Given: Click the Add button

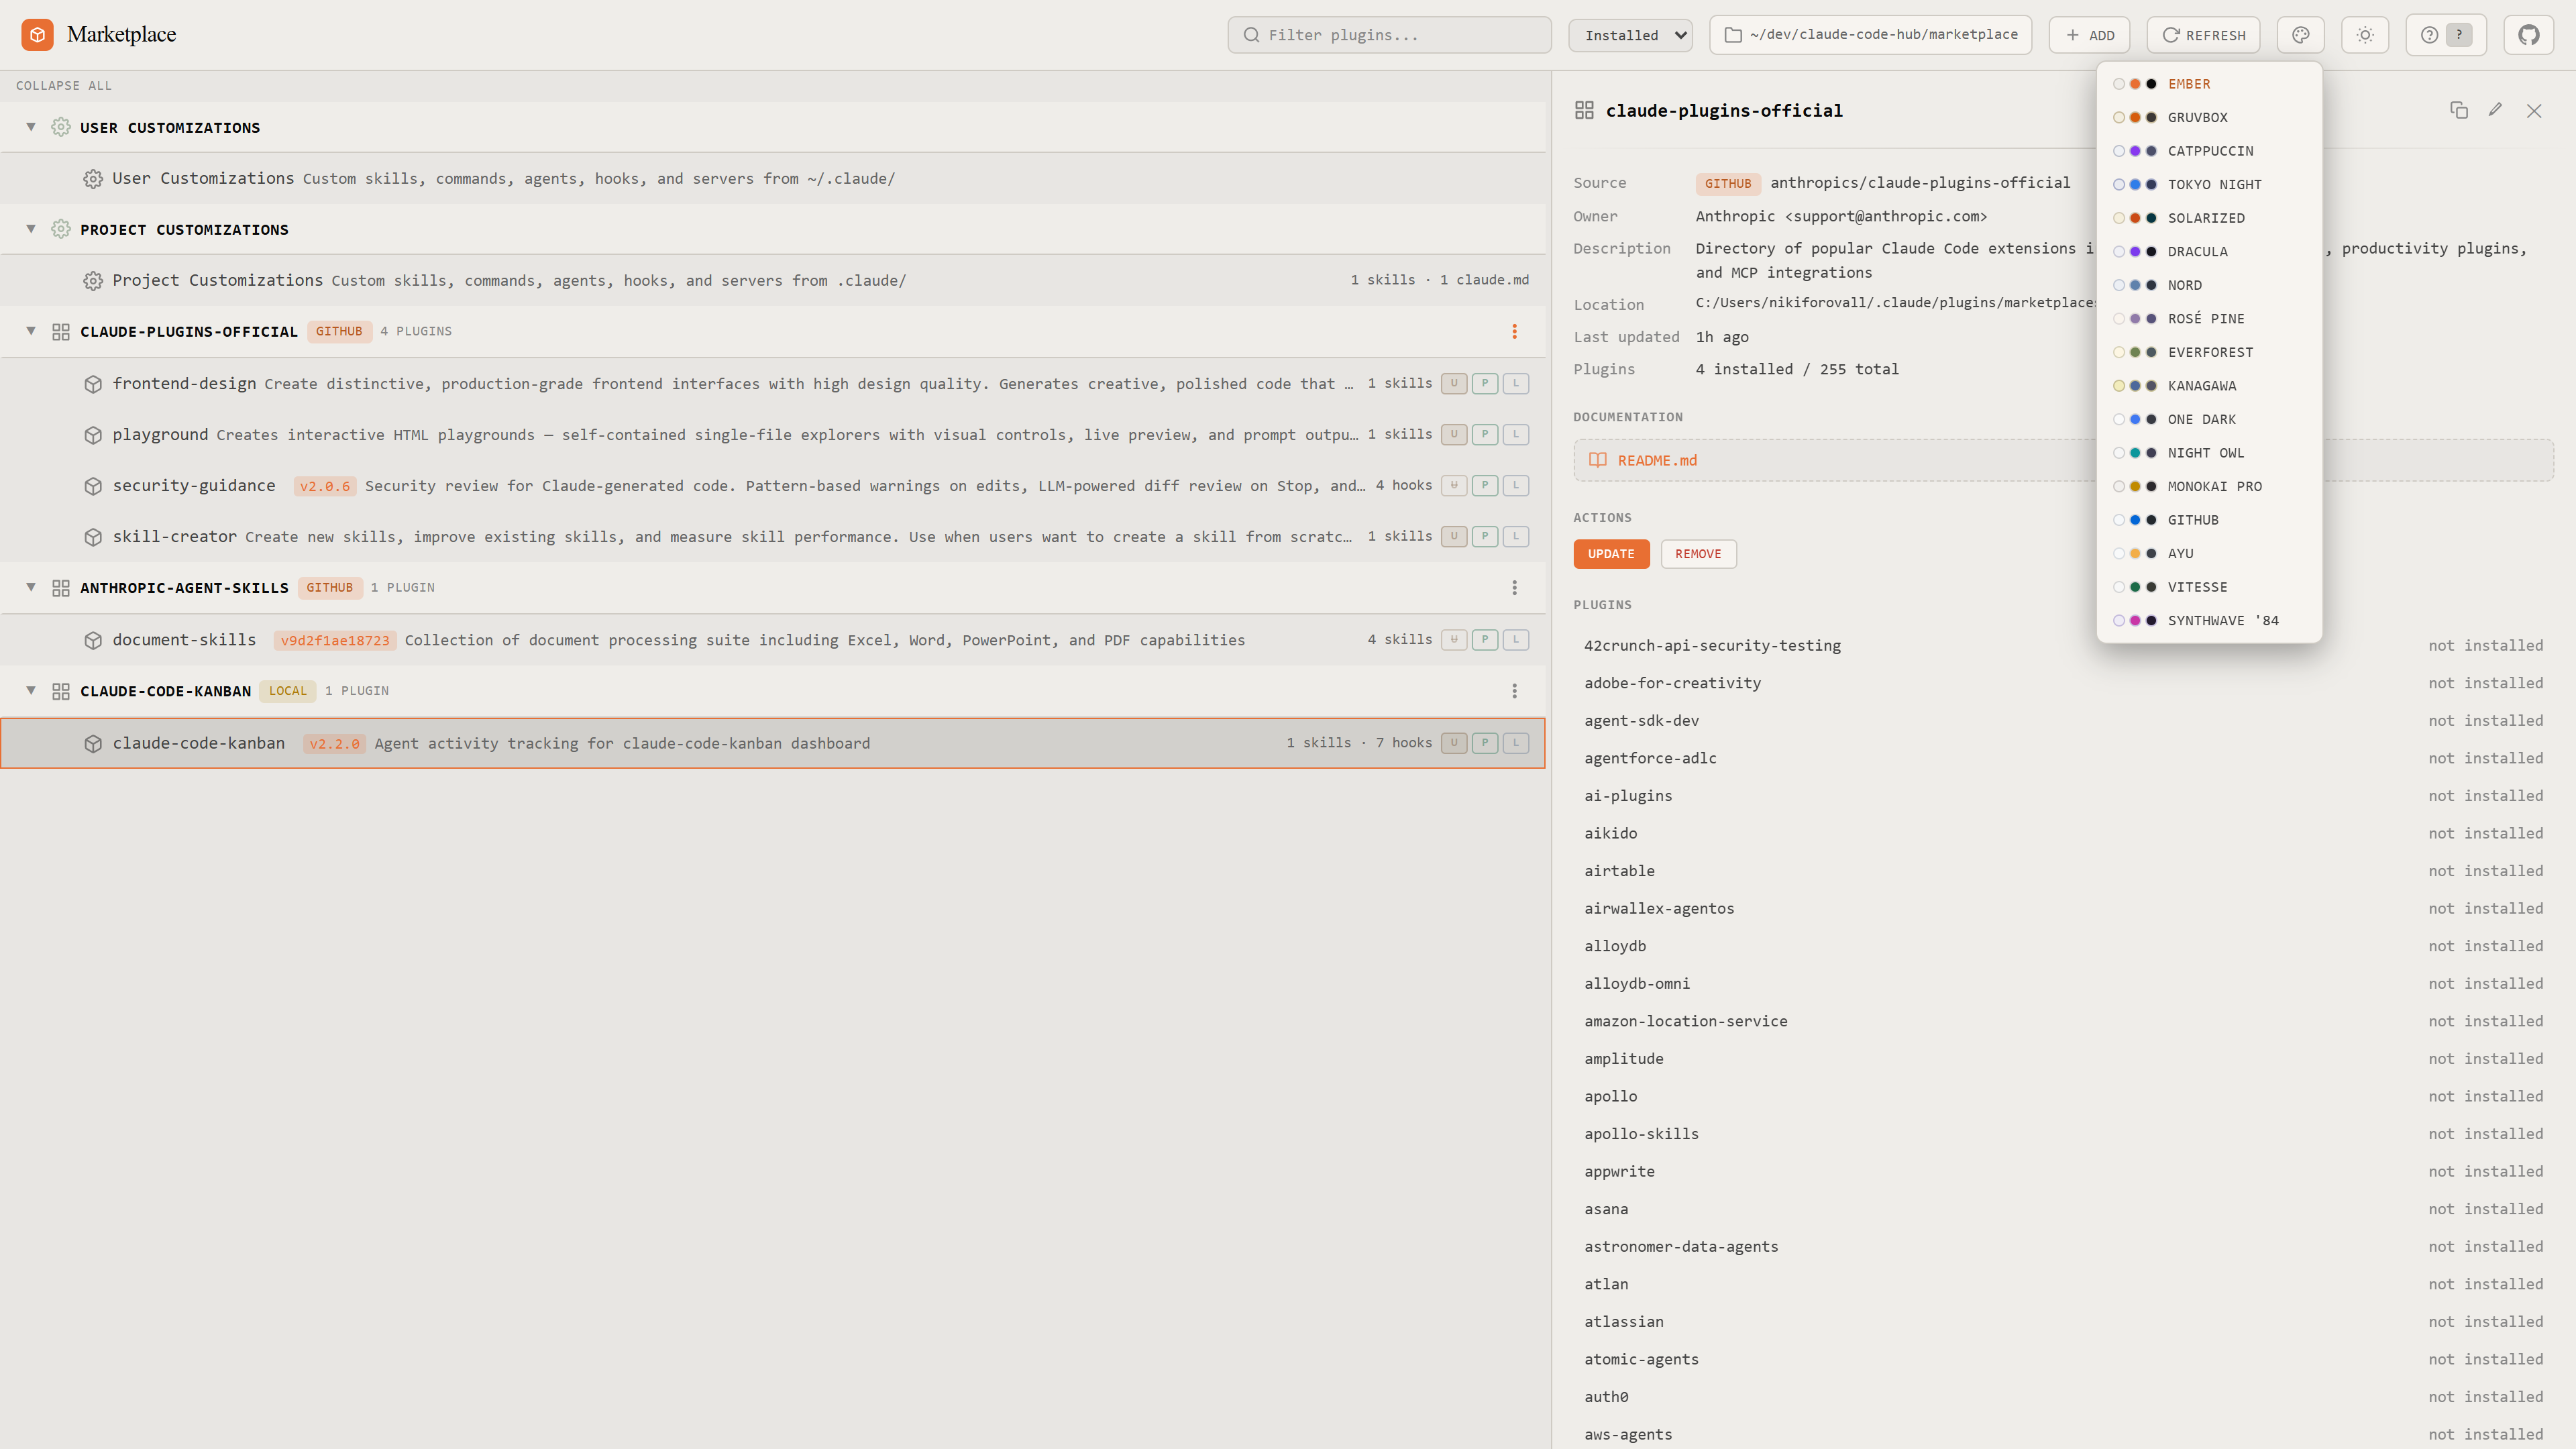Looking at the screenshot, I should [2089, 35].
